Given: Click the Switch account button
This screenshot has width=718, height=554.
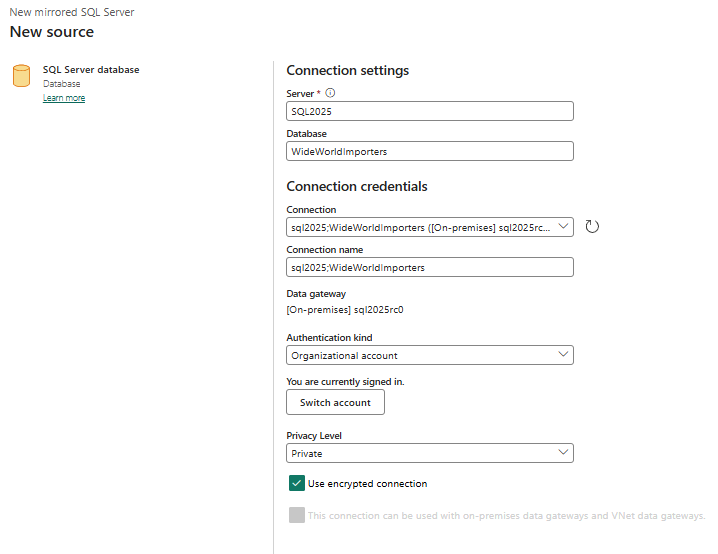Looking at the screenshot, I should pos(335,403).
